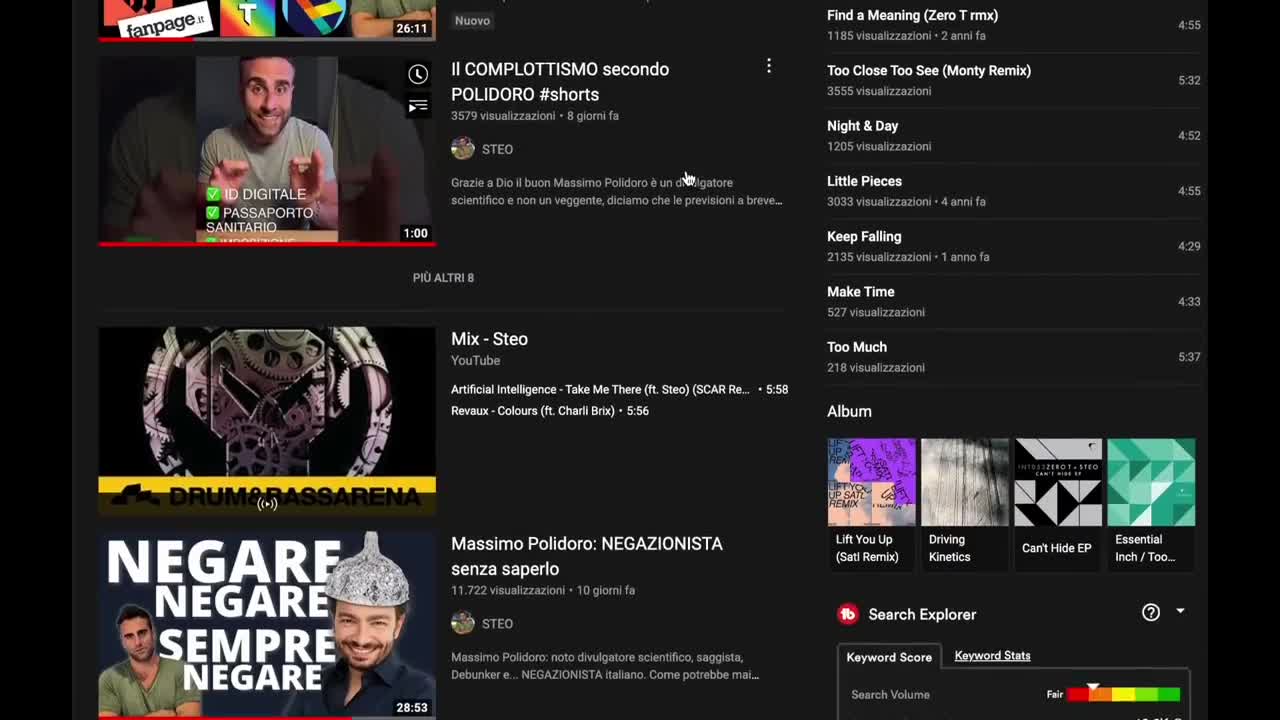The width and height of the screenshot is (1280, 720).
Task: Click the Add to queue icon on the shorts thumbnail
Action: point(418,106)
